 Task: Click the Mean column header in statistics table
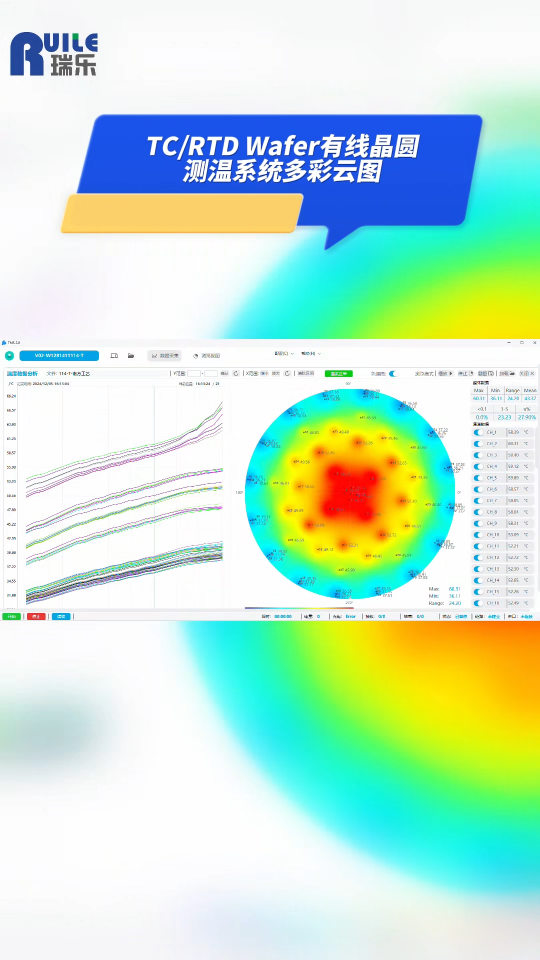coord(530,390)
